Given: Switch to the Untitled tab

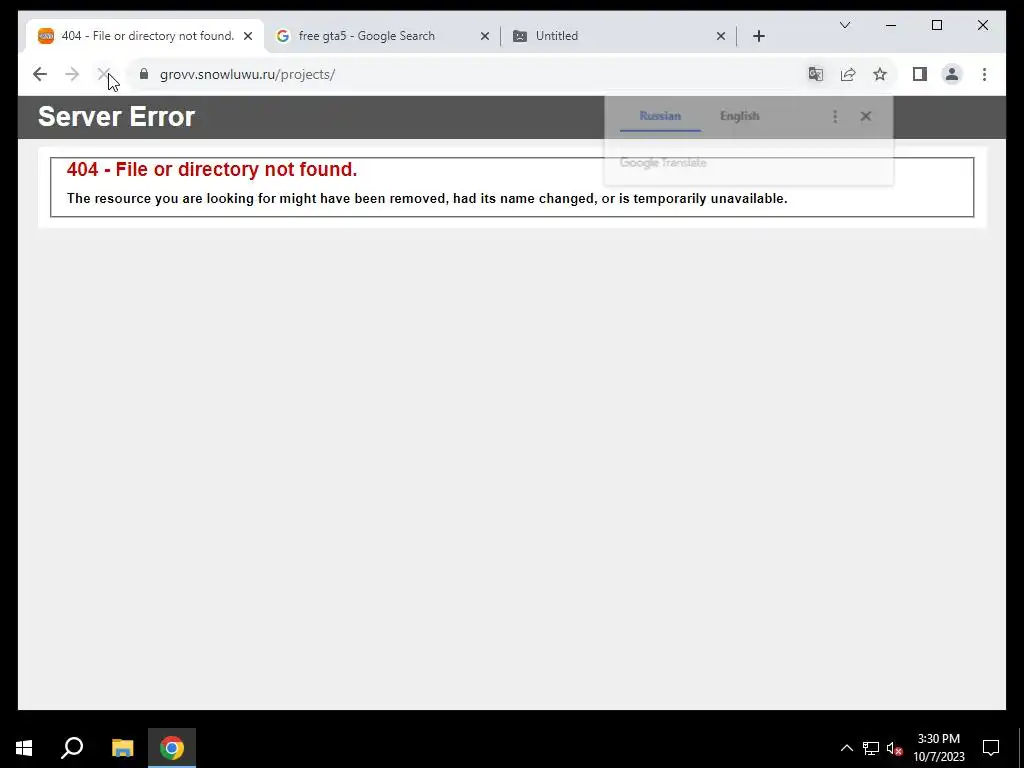Looking at the screenshot, I should (x=618, y=36).
